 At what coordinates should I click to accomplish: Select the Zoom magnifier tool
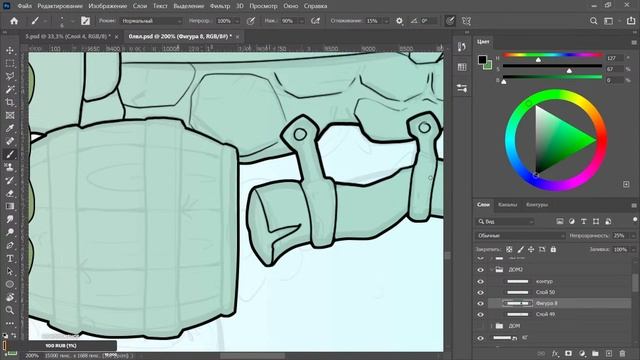(x=10, y=310)
